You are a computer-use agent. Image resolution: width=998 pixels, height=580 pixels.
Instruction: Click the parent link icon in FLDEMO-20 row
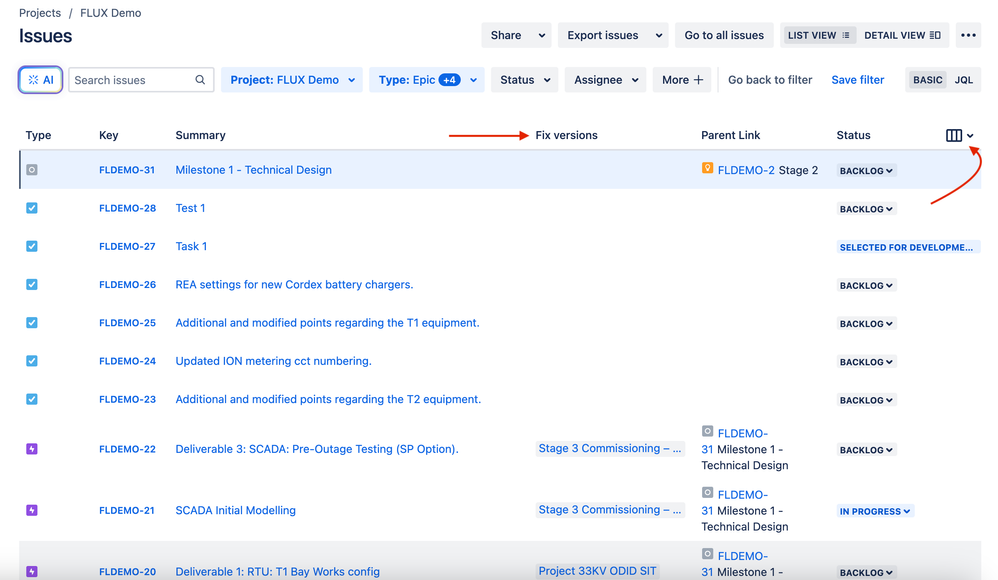[x=707, y=553]
